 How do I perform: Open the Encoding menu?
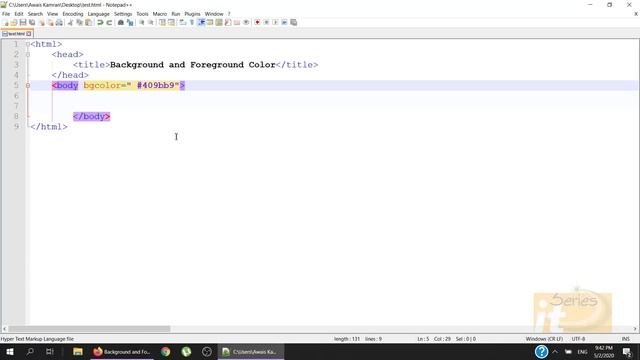pyautogui.click(x=73, y=14)
